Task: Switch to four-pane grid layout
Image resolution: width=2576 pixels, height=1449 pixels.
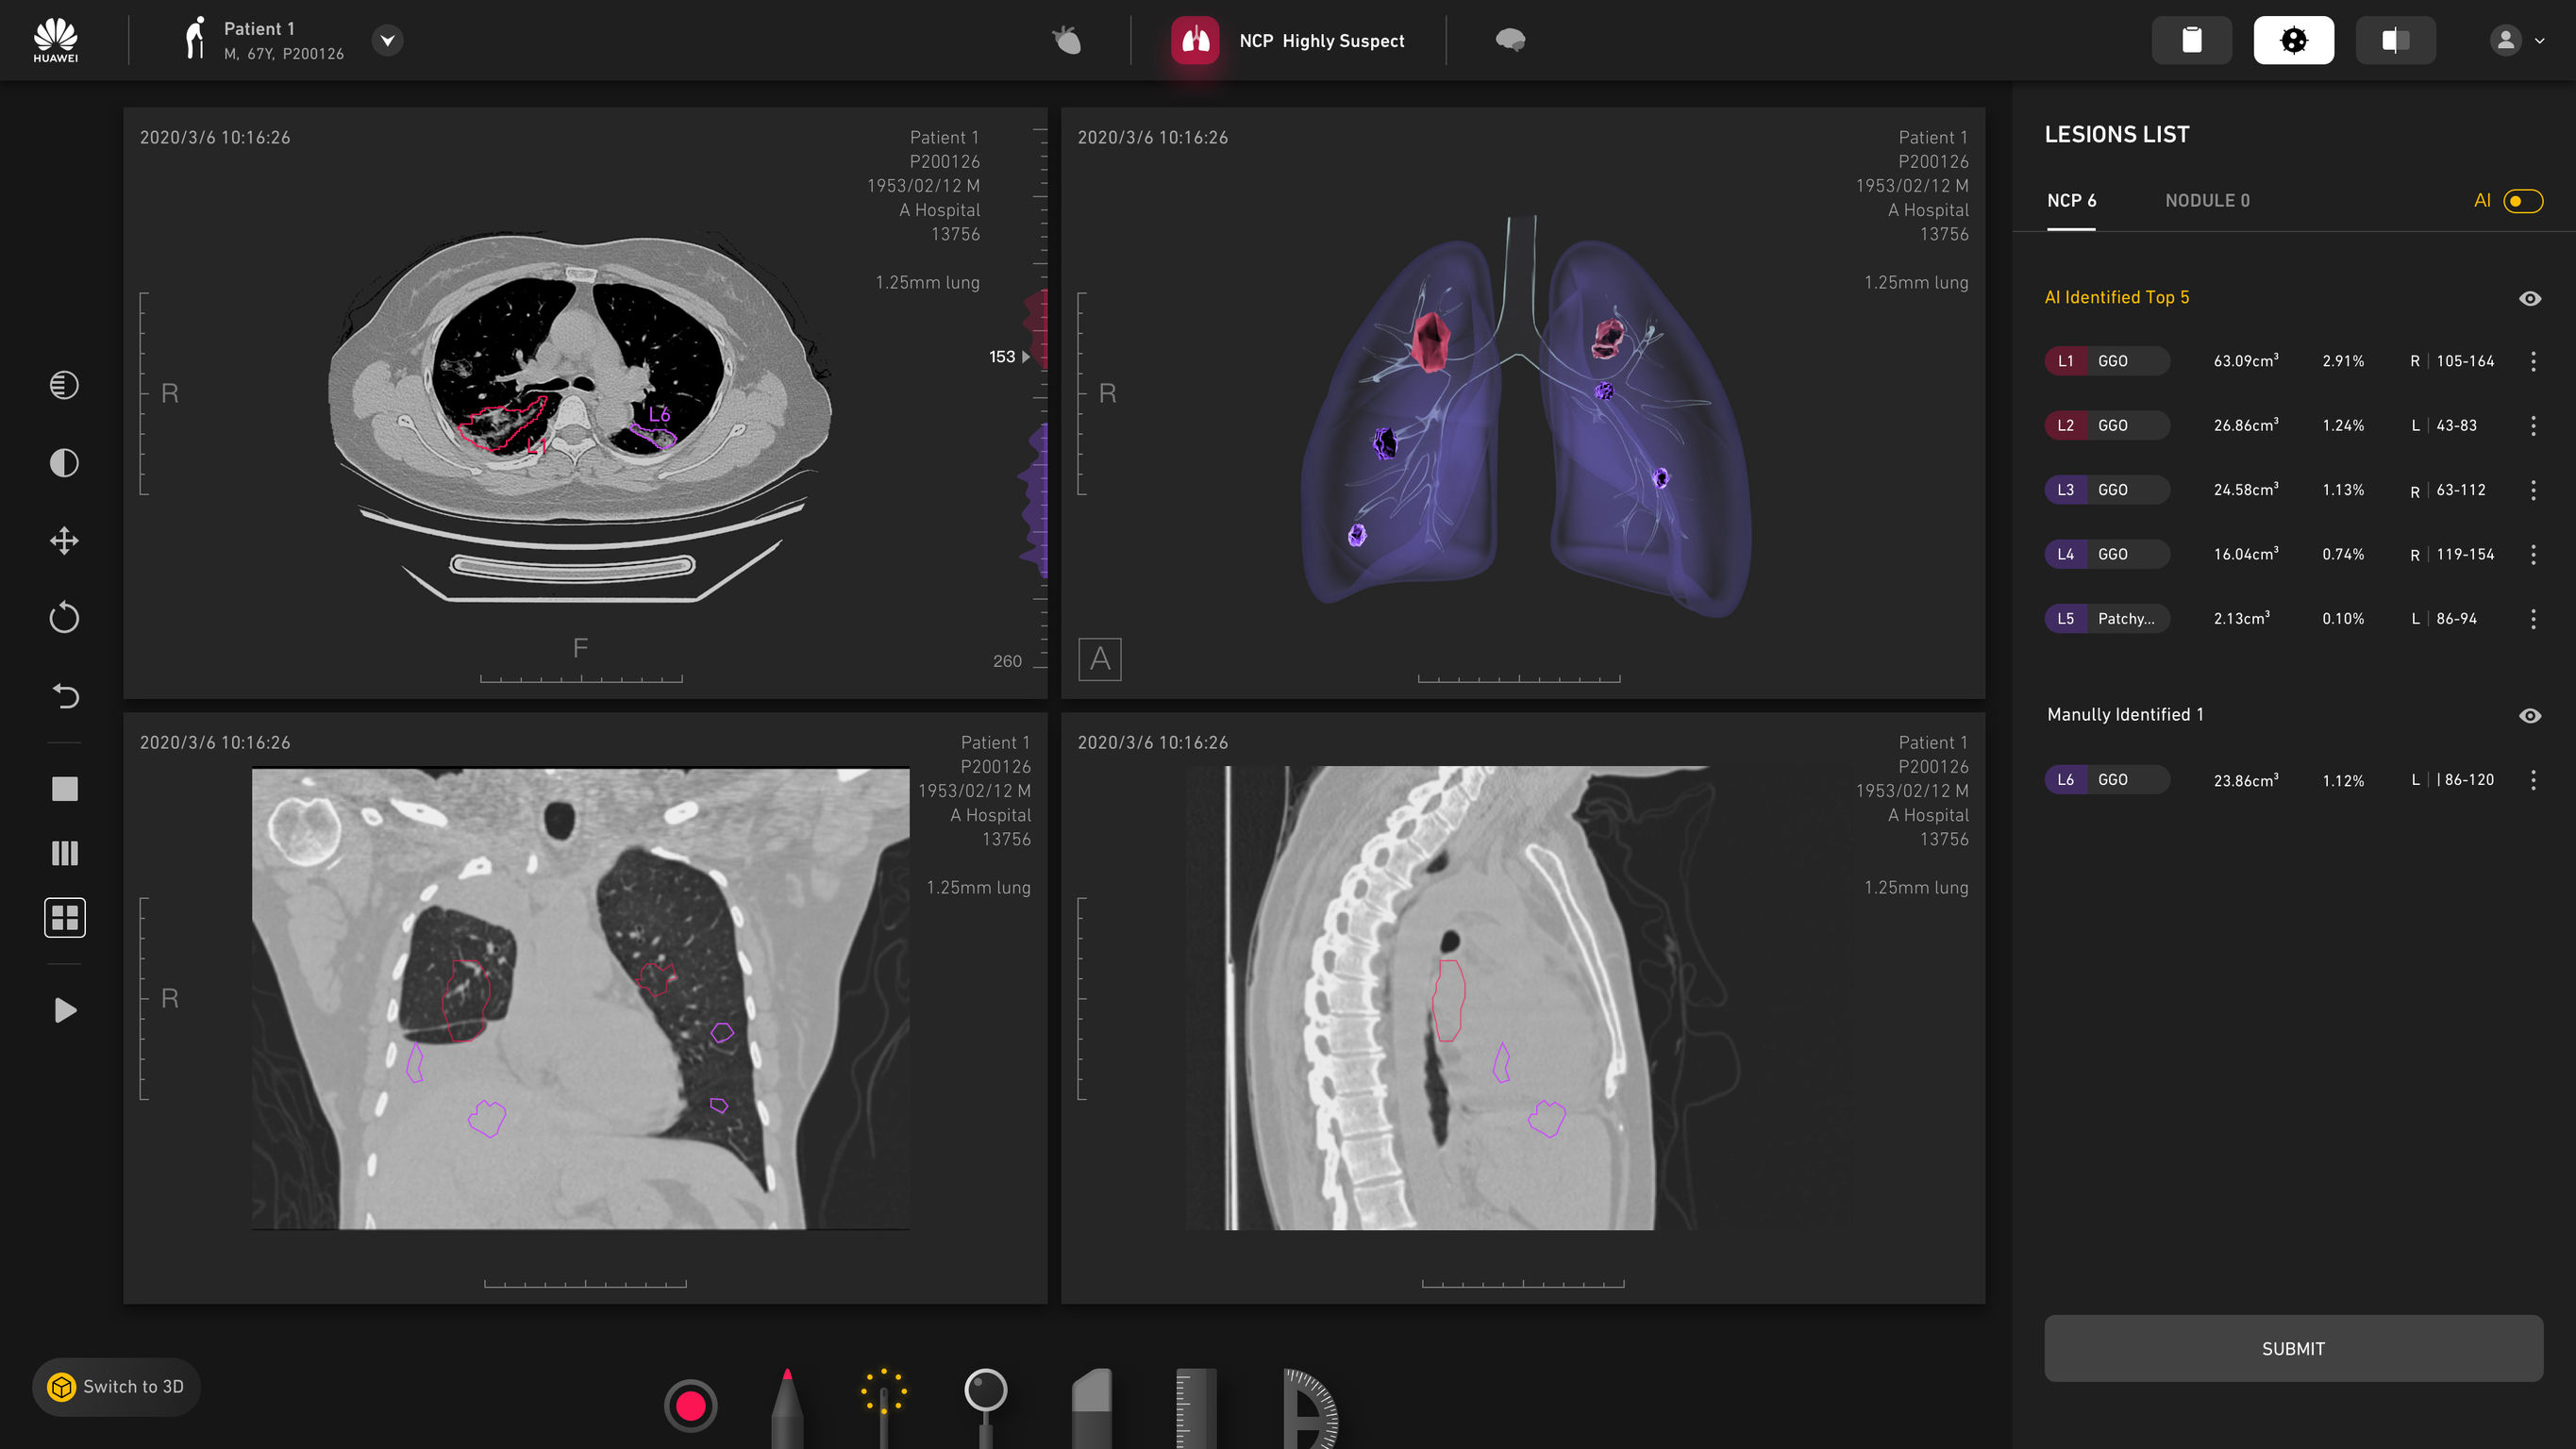Action: coord(64,917)
